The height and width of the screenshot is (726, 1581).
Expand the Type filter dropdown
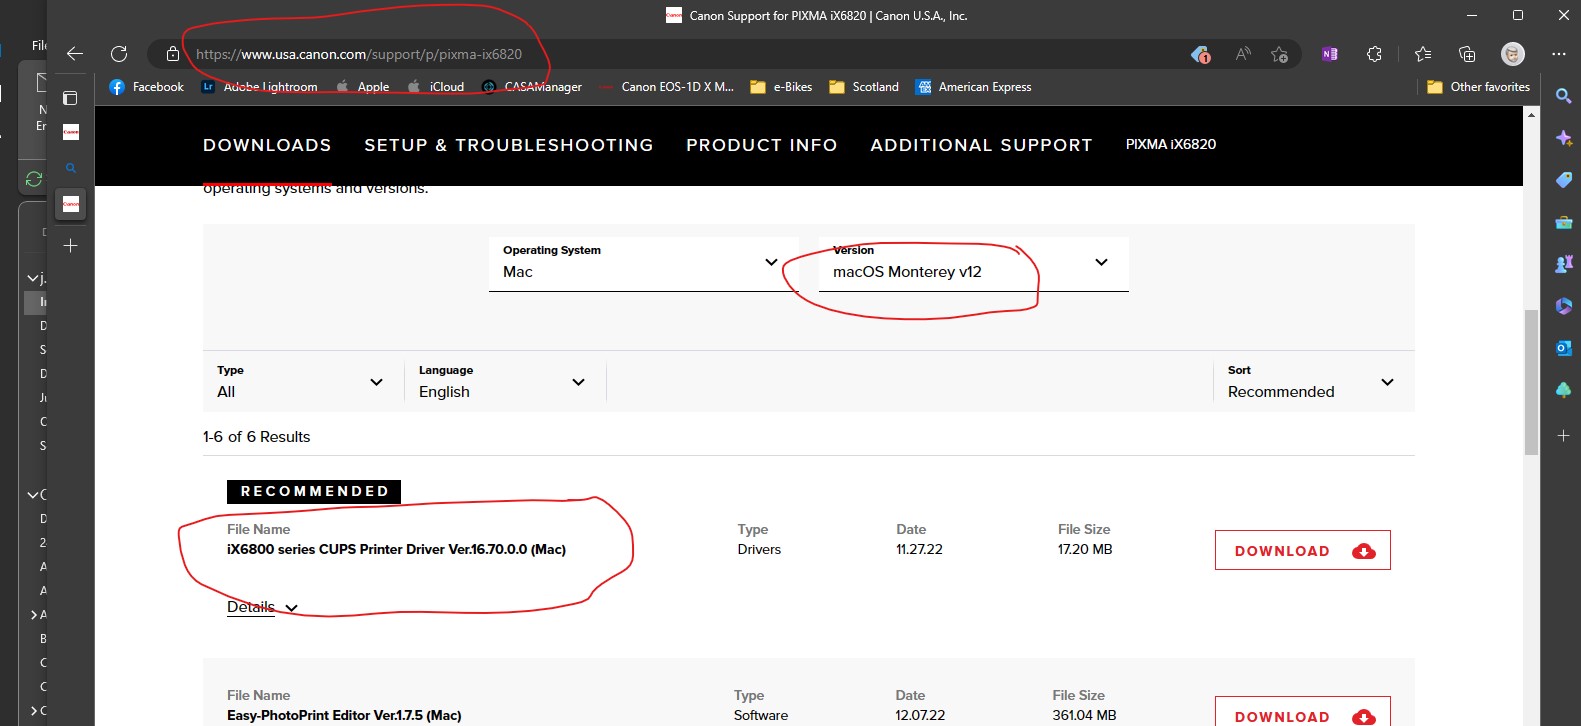click(300, 382)
